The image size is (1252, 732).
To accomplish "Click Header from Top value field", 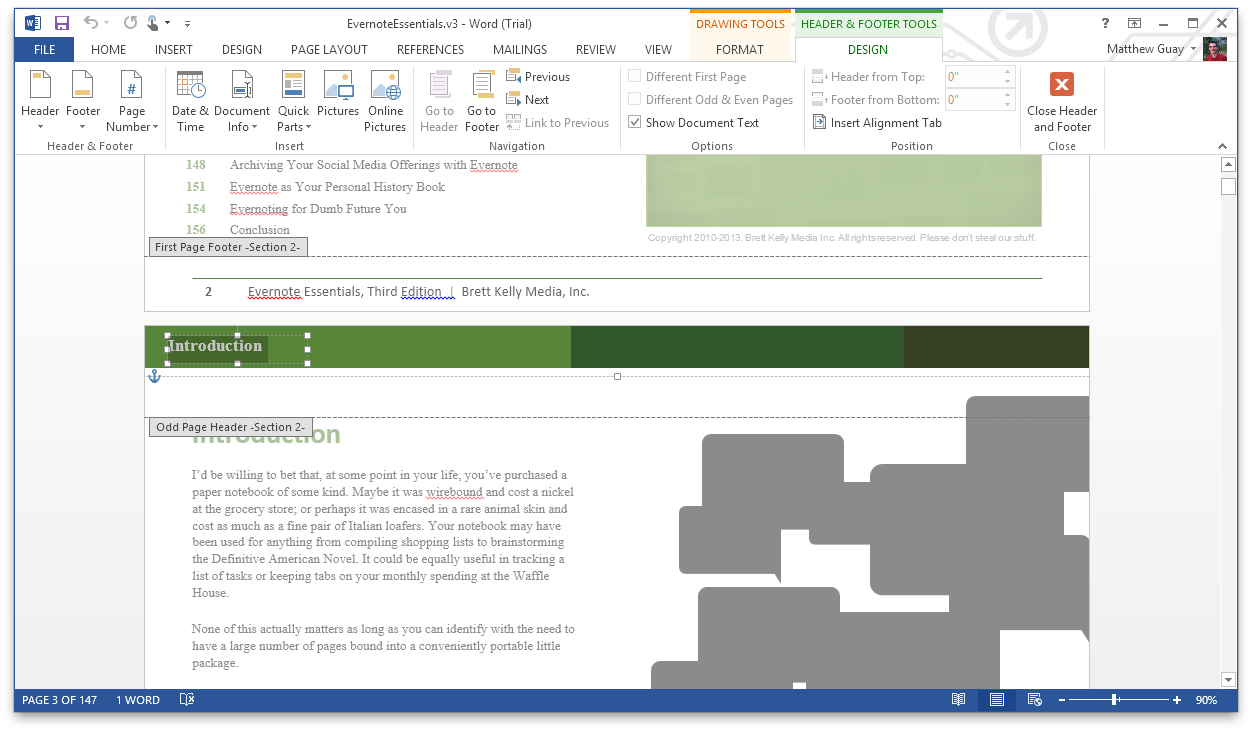I will [972, 77].
